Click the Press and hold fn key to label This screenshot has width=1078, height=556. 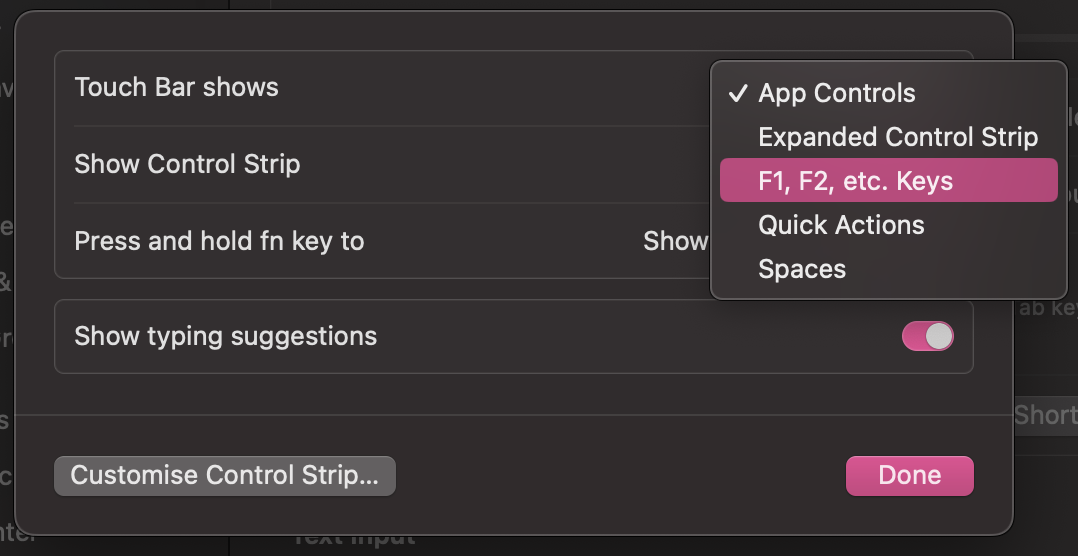(219, 241)
